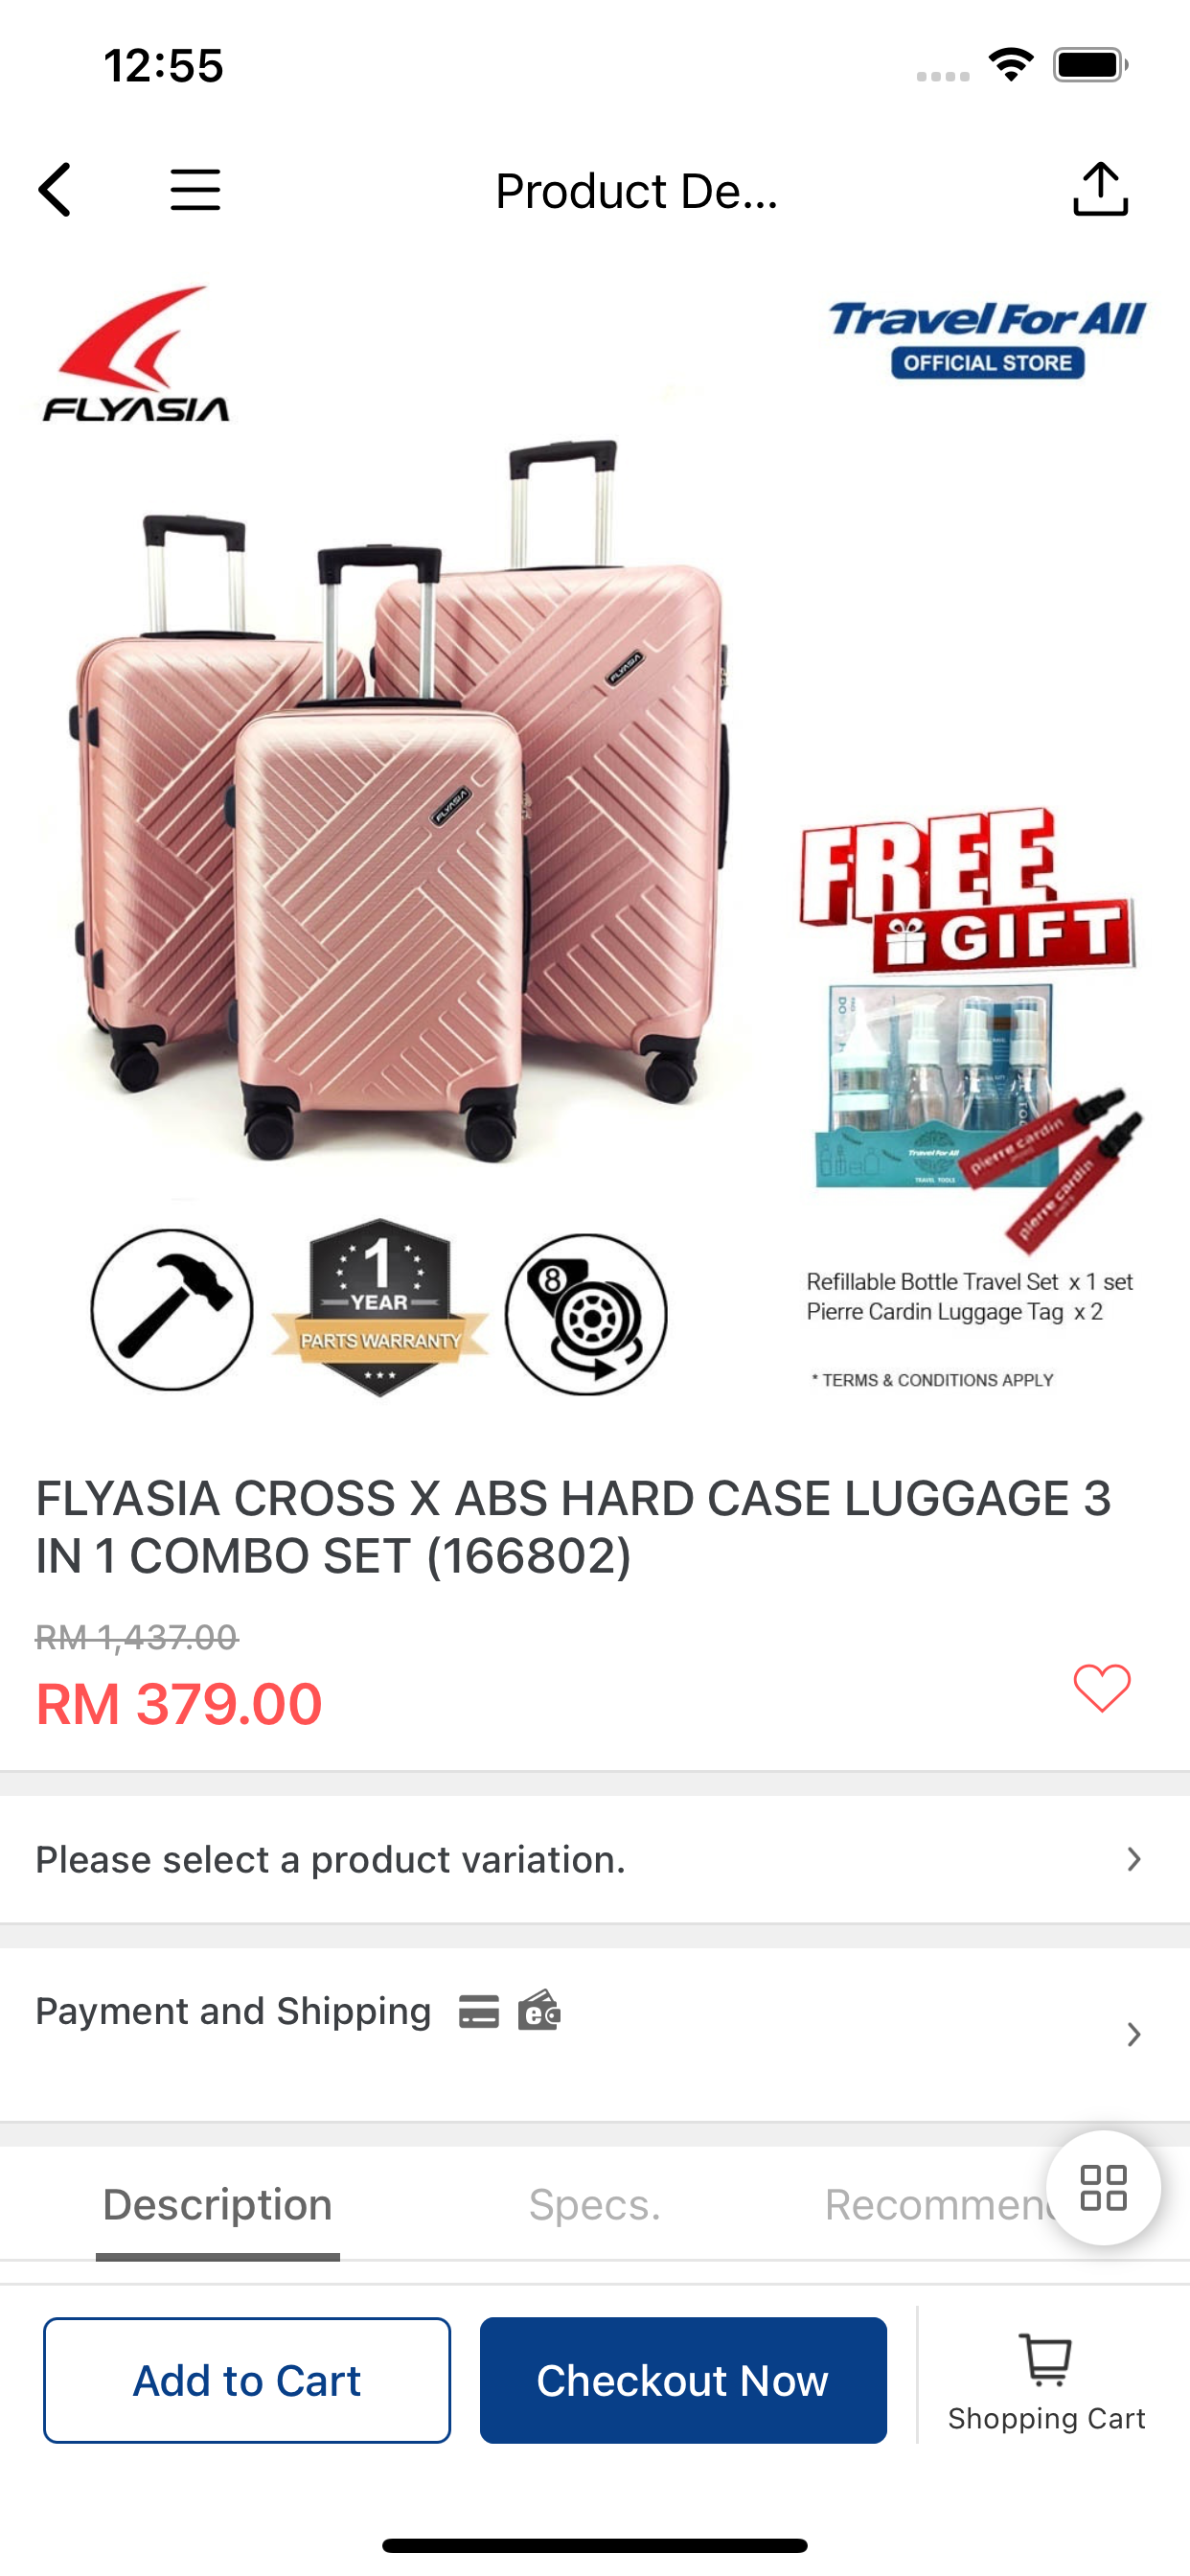The width and height of the screenshot is (1190, 2576).
Task: Tap the product title FLYASIA CROSS X
Action: [573, 1526]
